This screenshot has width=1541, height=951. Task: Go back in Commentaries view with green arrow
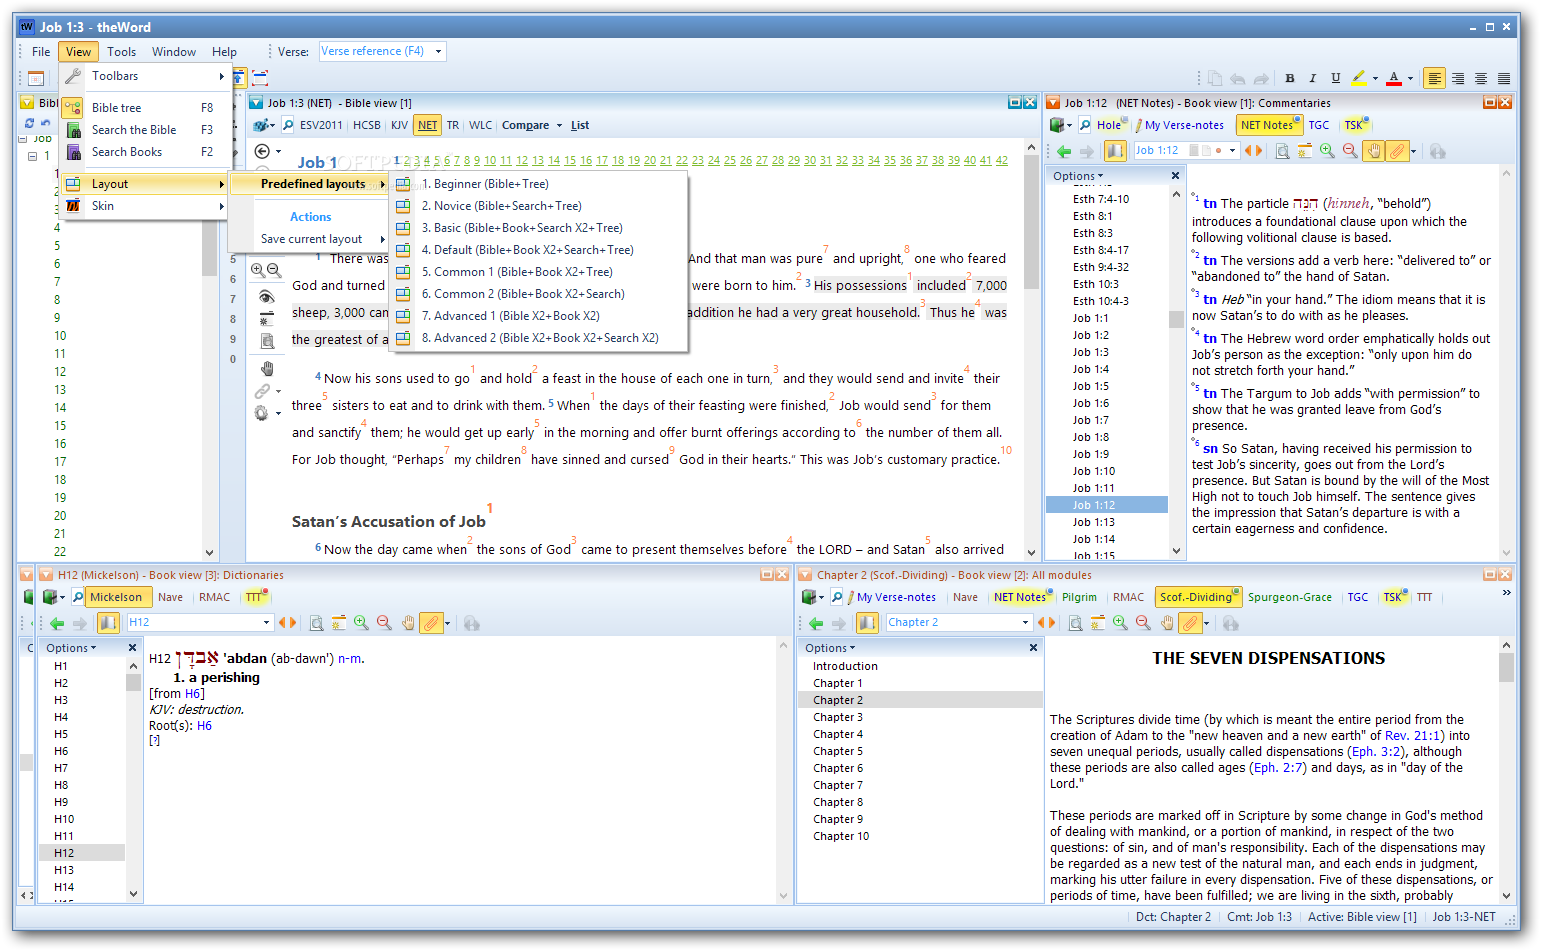1064,151
